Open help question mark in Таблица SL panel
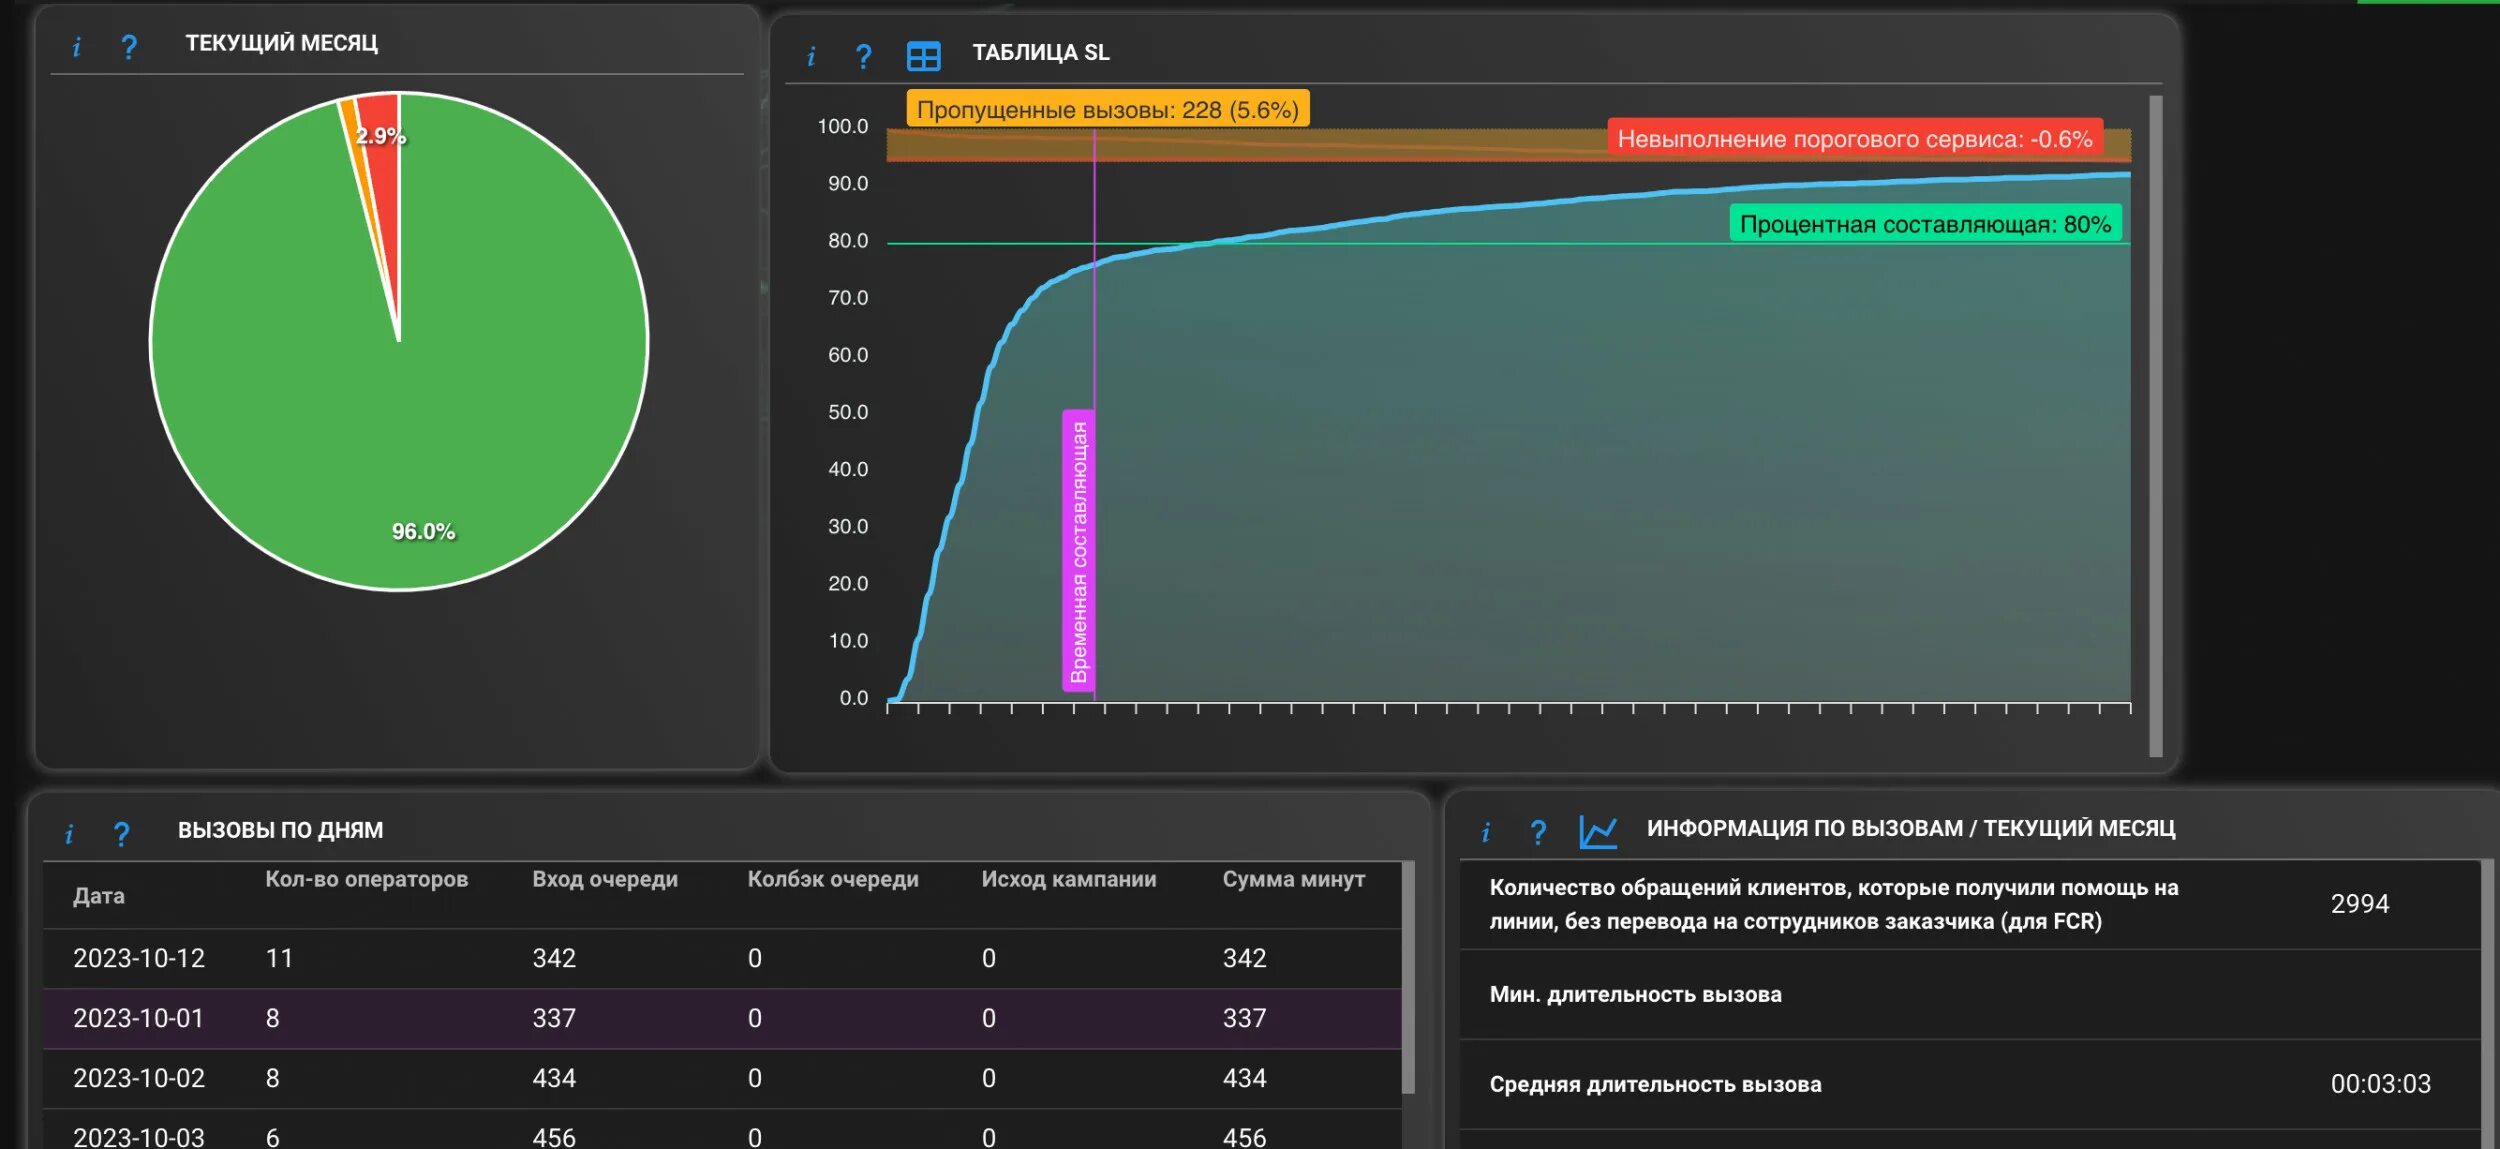Viewport: 2500px width, 1149px height. point(864,56)
